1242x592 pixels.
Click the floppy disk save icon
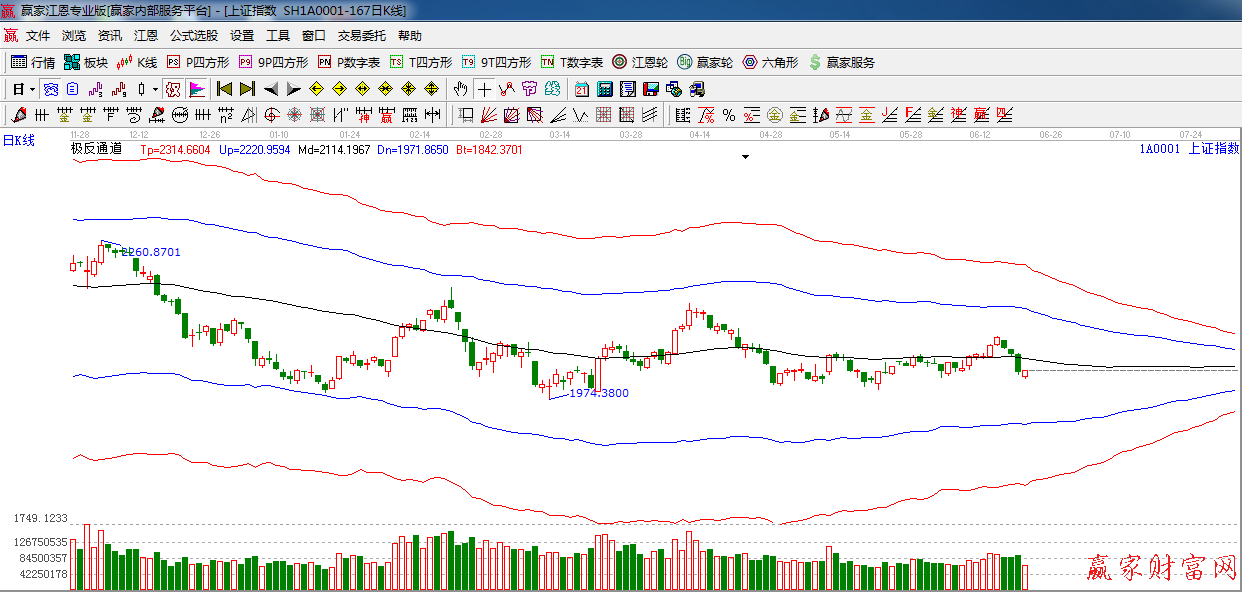[651, 89]
